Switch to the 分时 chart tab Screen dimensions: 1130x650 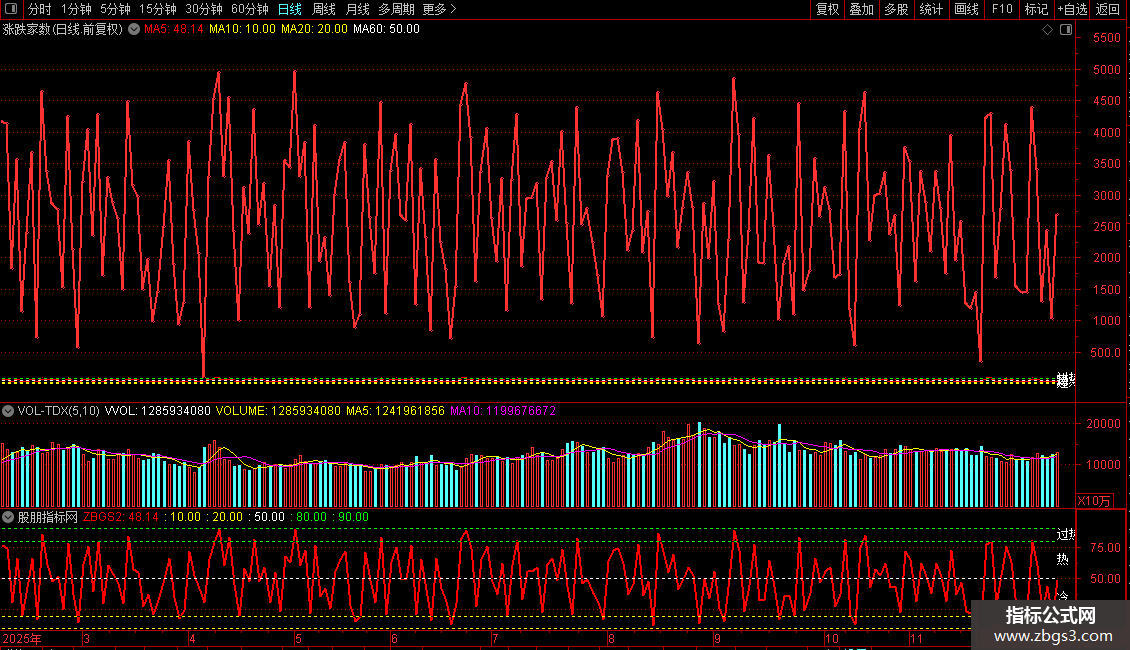[x=39, y=9]
